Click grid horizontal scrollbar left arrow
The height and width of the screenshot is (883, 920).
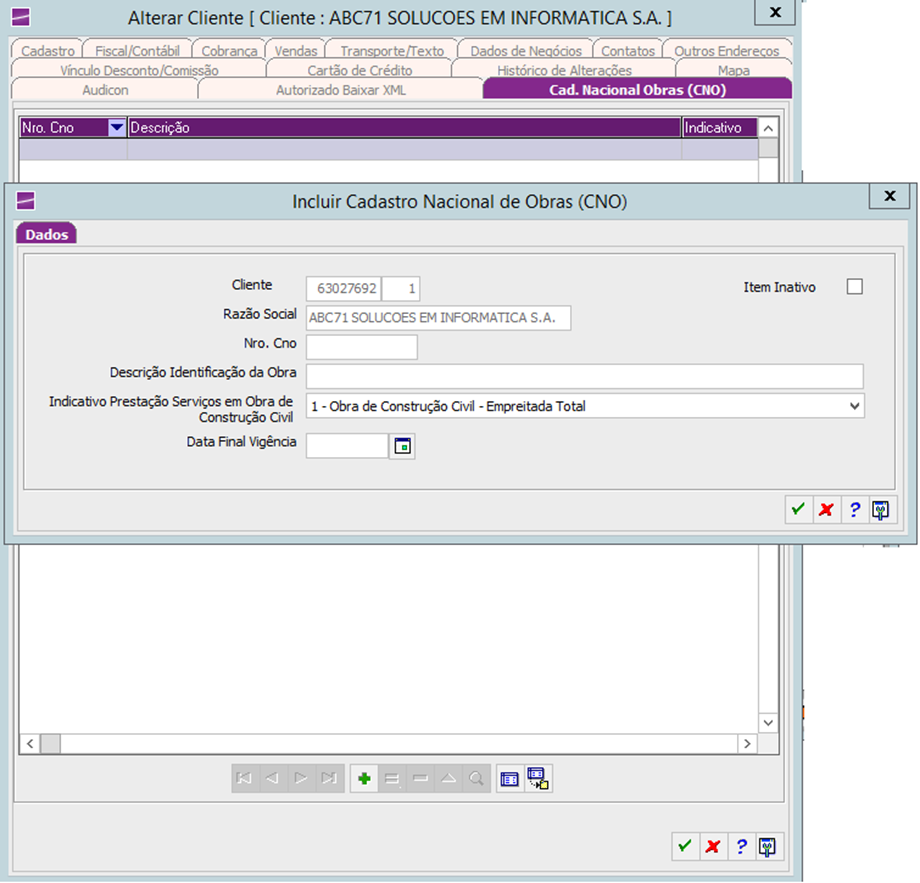point(30,743)
